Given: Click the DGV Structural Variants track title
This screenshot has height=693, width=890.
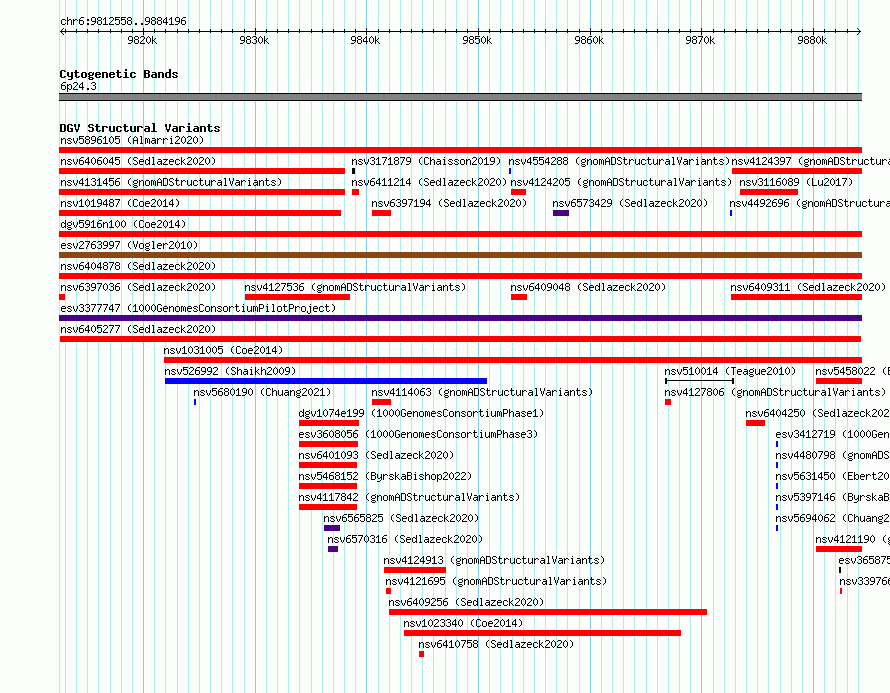Looking at the screenshot, I should pos(140,128).
